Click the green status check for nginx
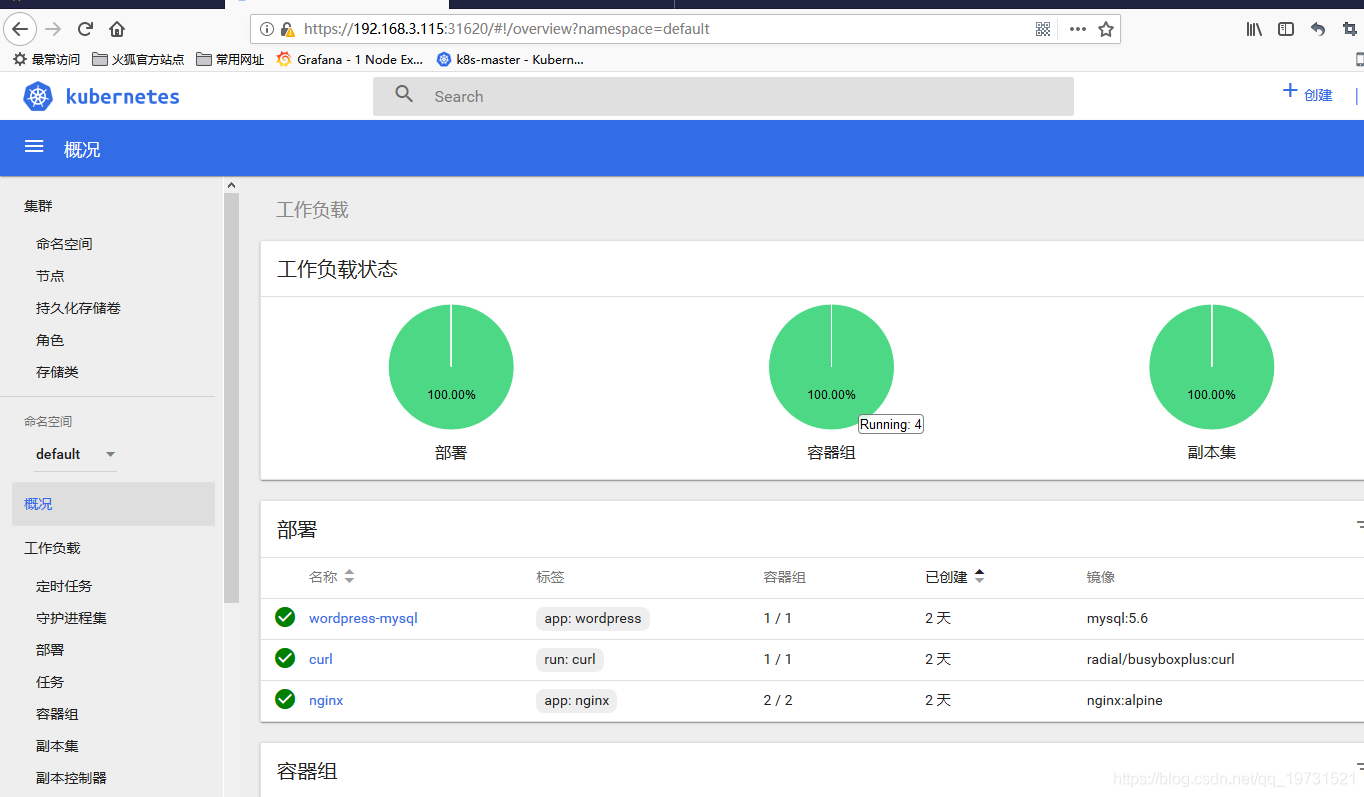Screen dimensions: 1364x797 coord(285,699)
